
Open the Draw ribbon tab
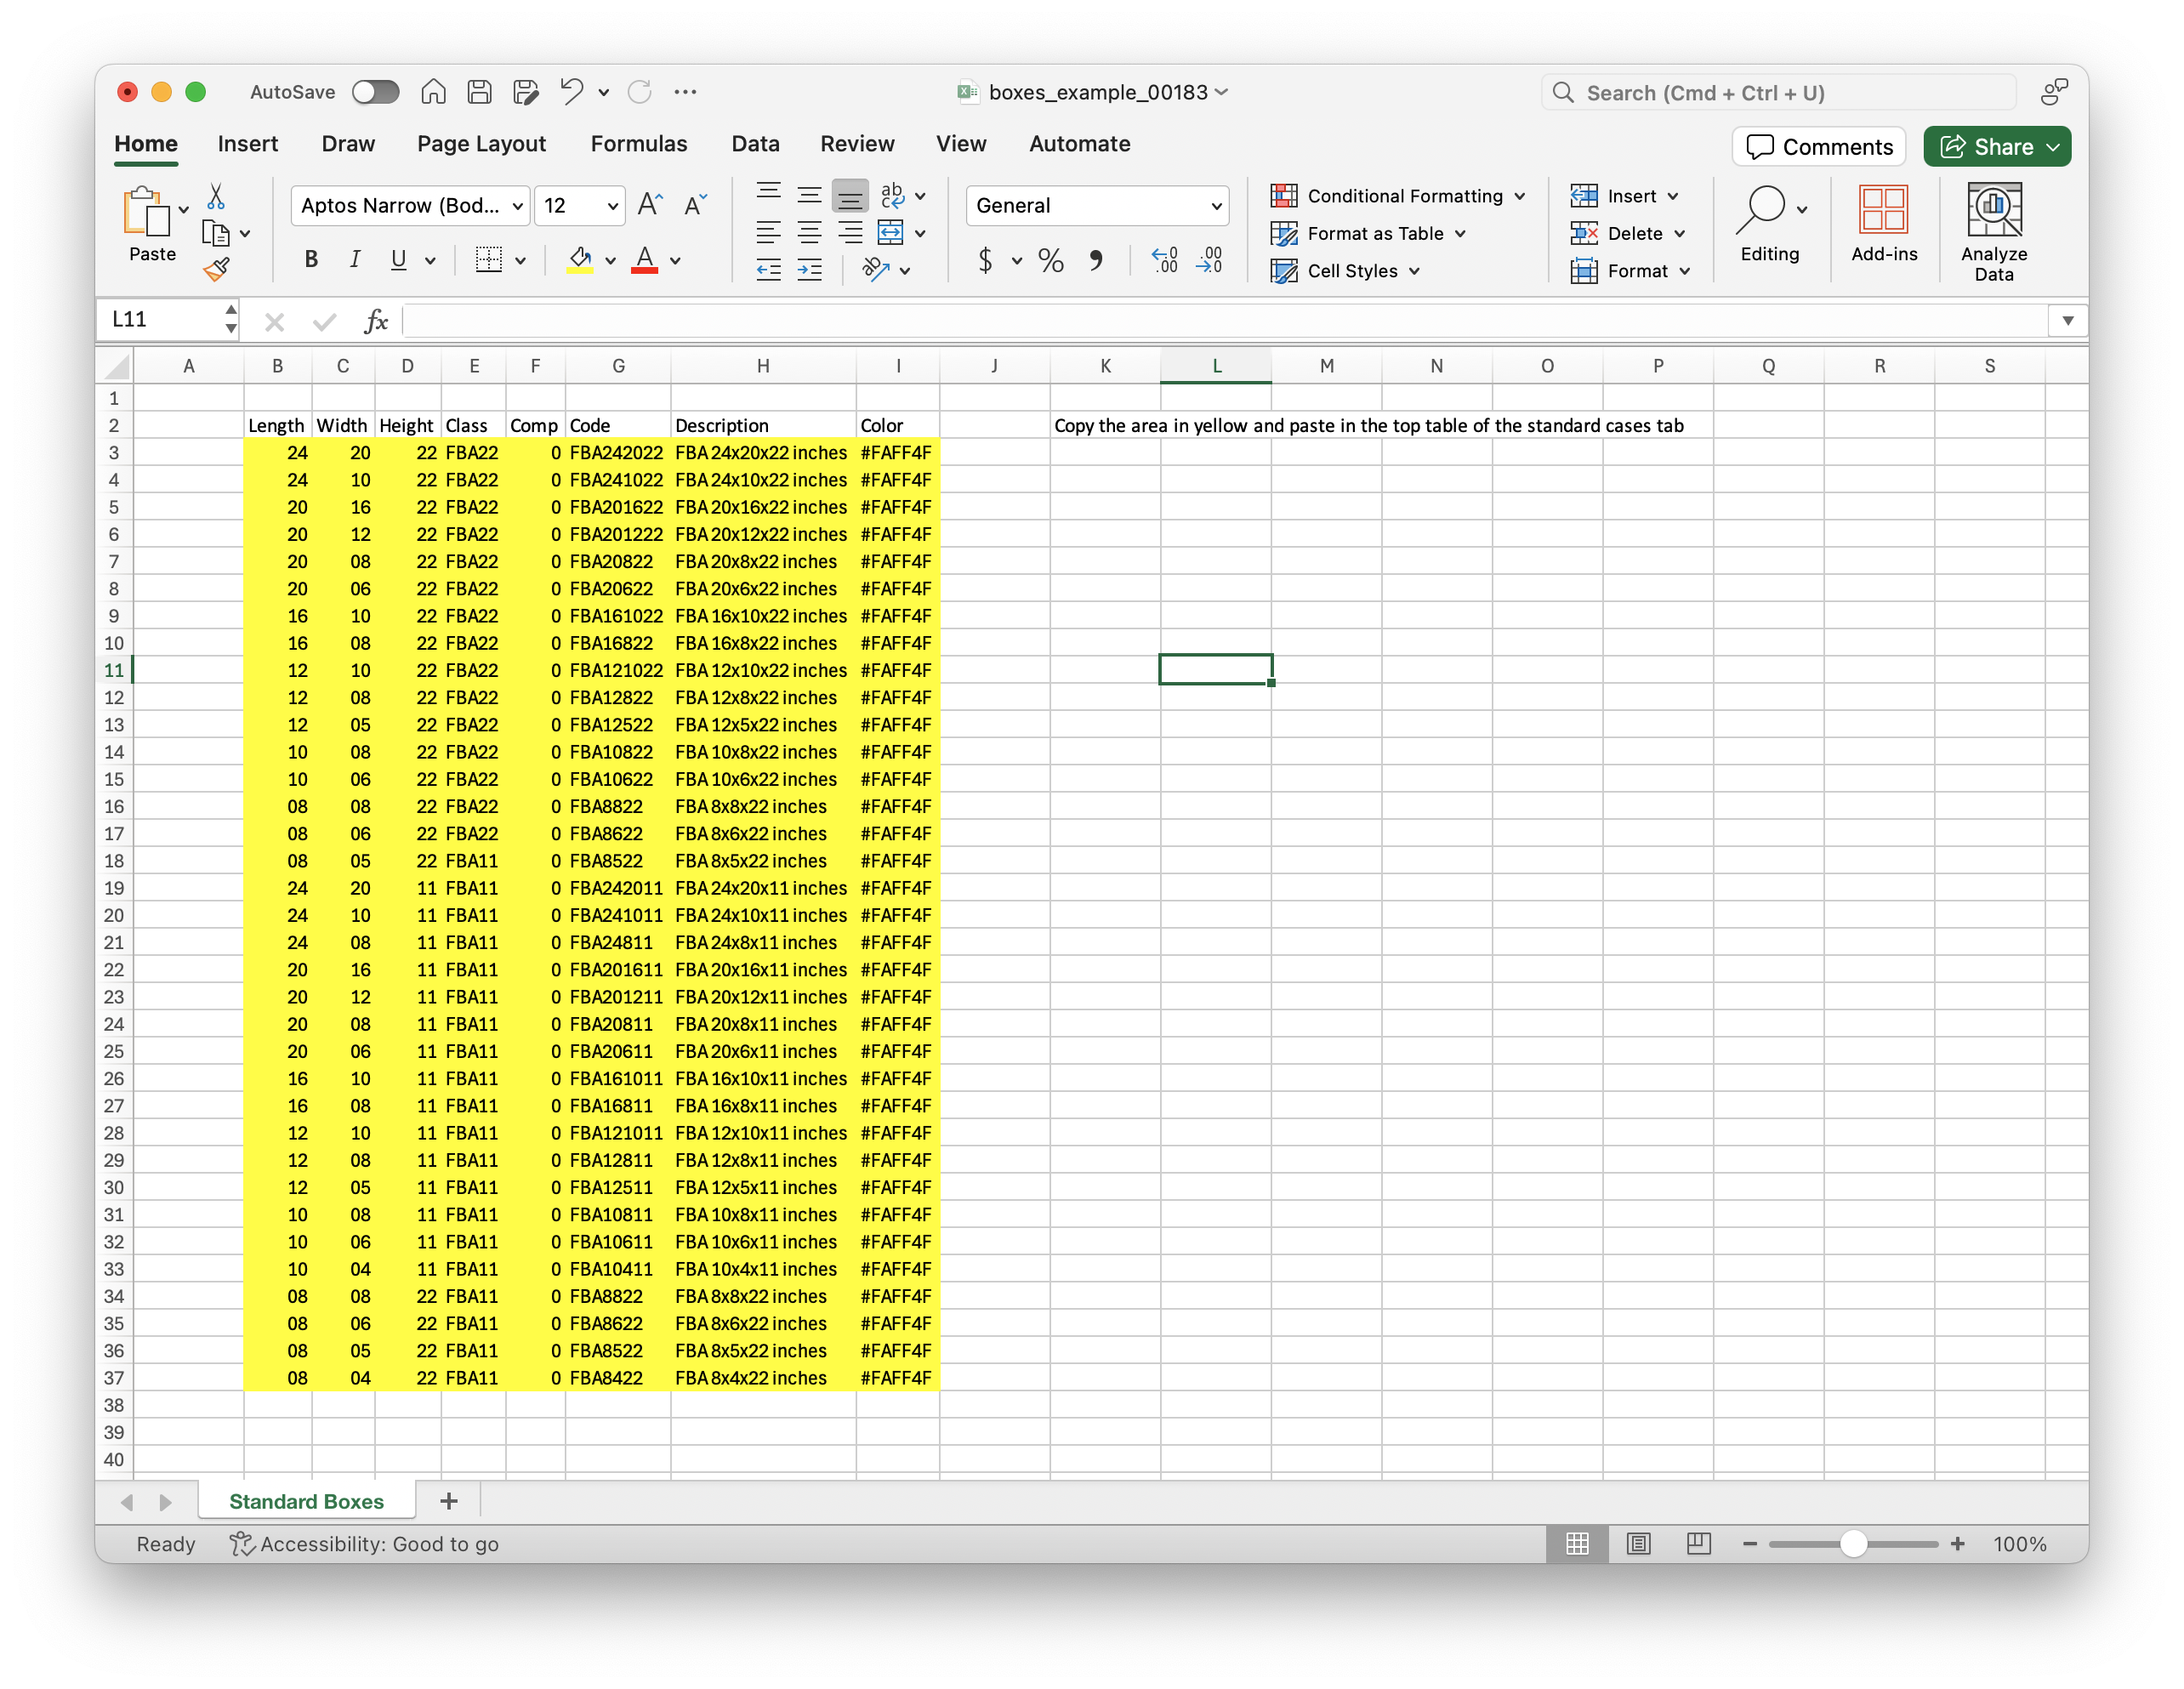tap(348, 144)
